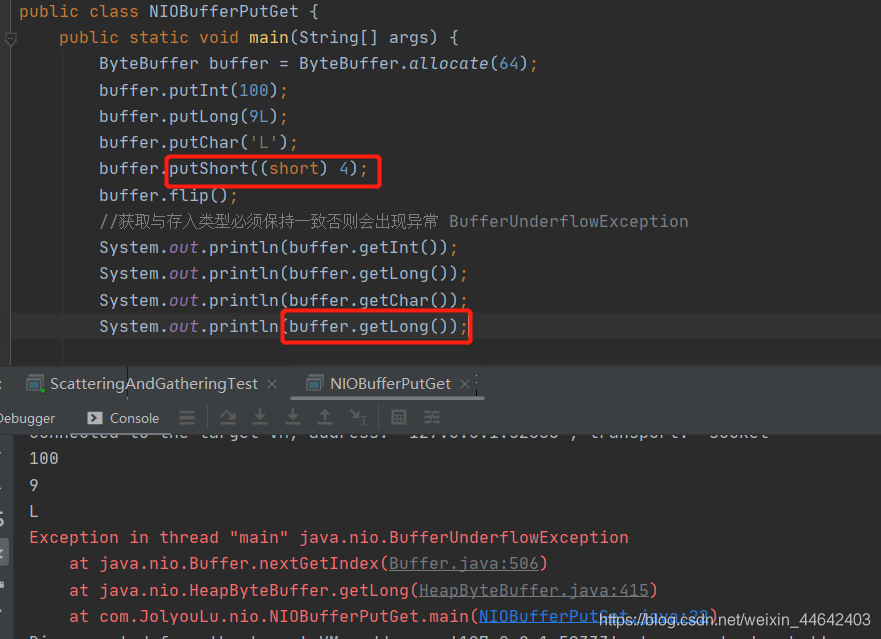The height and width of the screenshot is (639, 881).
Task: Click the Step Out debugger icon
Action: pyautogui.click(x=325, y=417)
